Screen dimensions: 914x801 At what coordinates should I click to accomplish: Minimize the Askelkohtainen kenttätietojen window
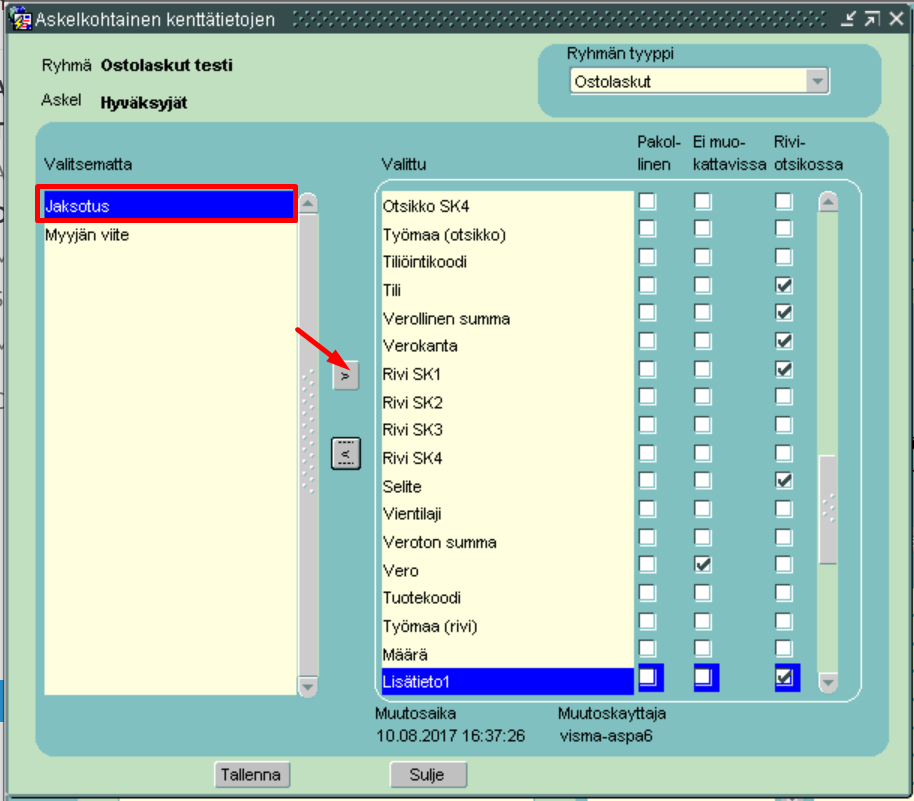[x=848, y=19]
